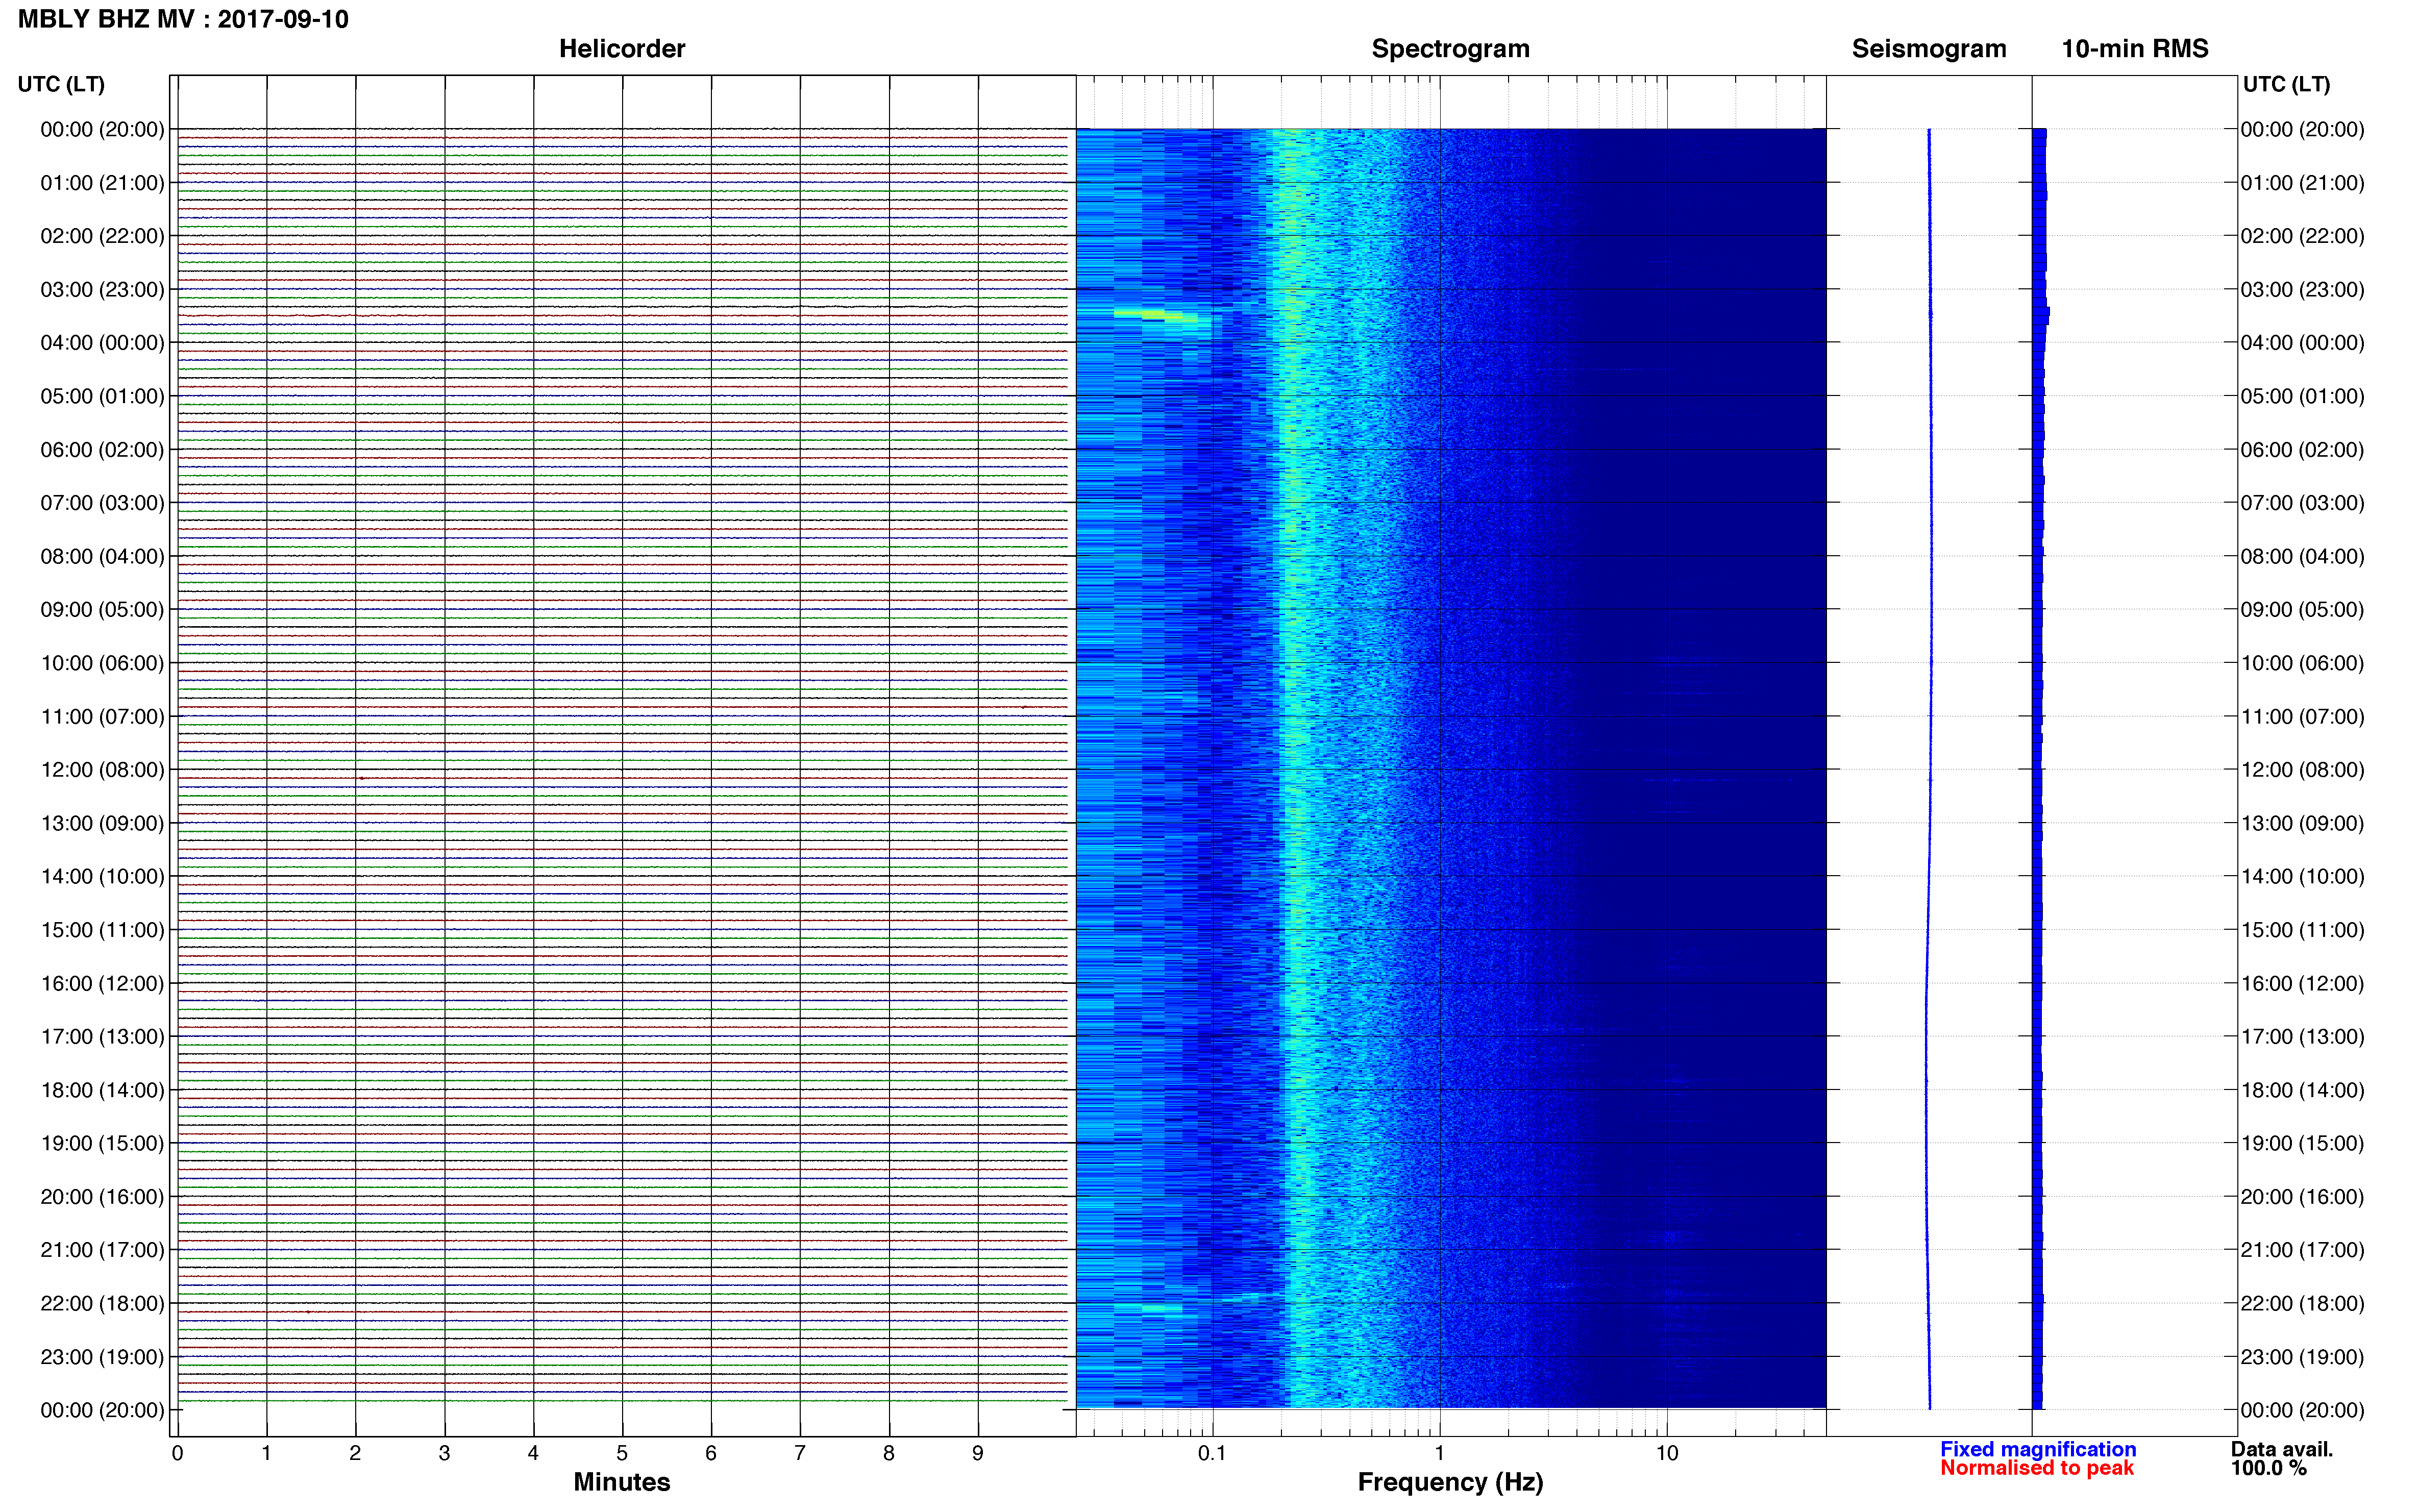The image size is (2419, 1512).
Task: Click the 'Frequency (Hz)' x-axis title
Action: tap(1450, 1482)
